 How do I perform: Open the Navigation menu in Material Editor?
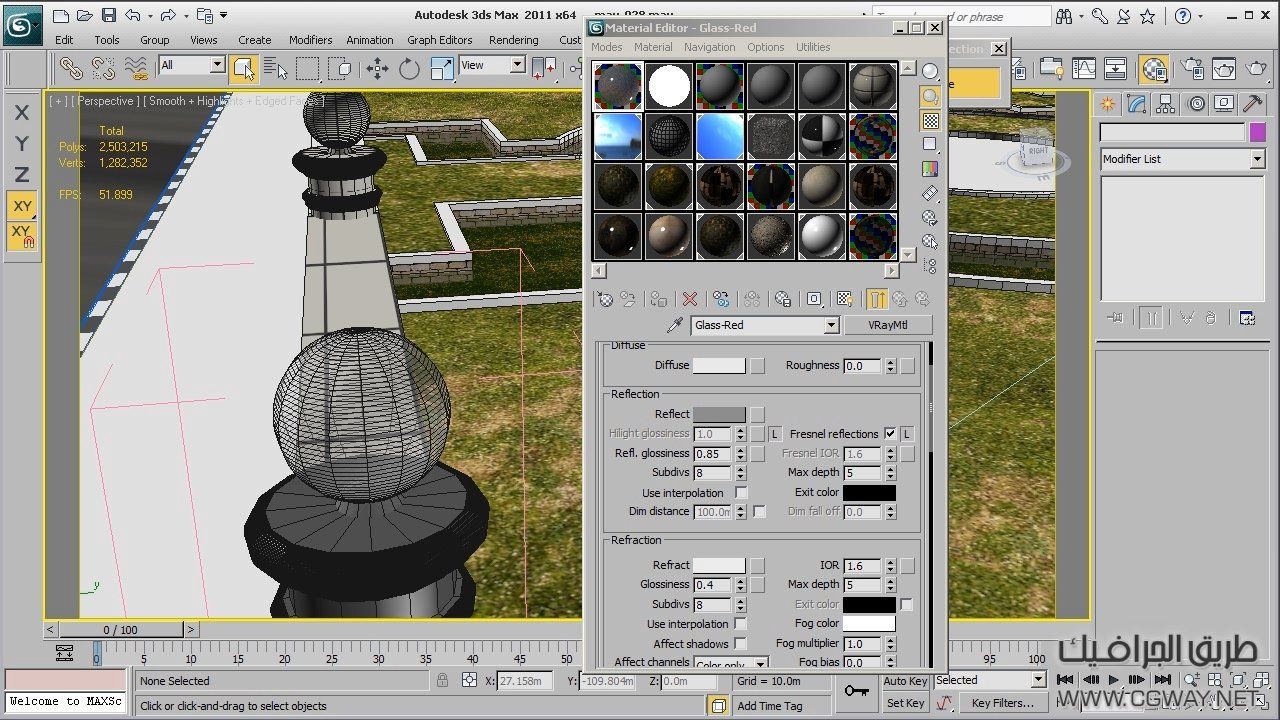709,47
